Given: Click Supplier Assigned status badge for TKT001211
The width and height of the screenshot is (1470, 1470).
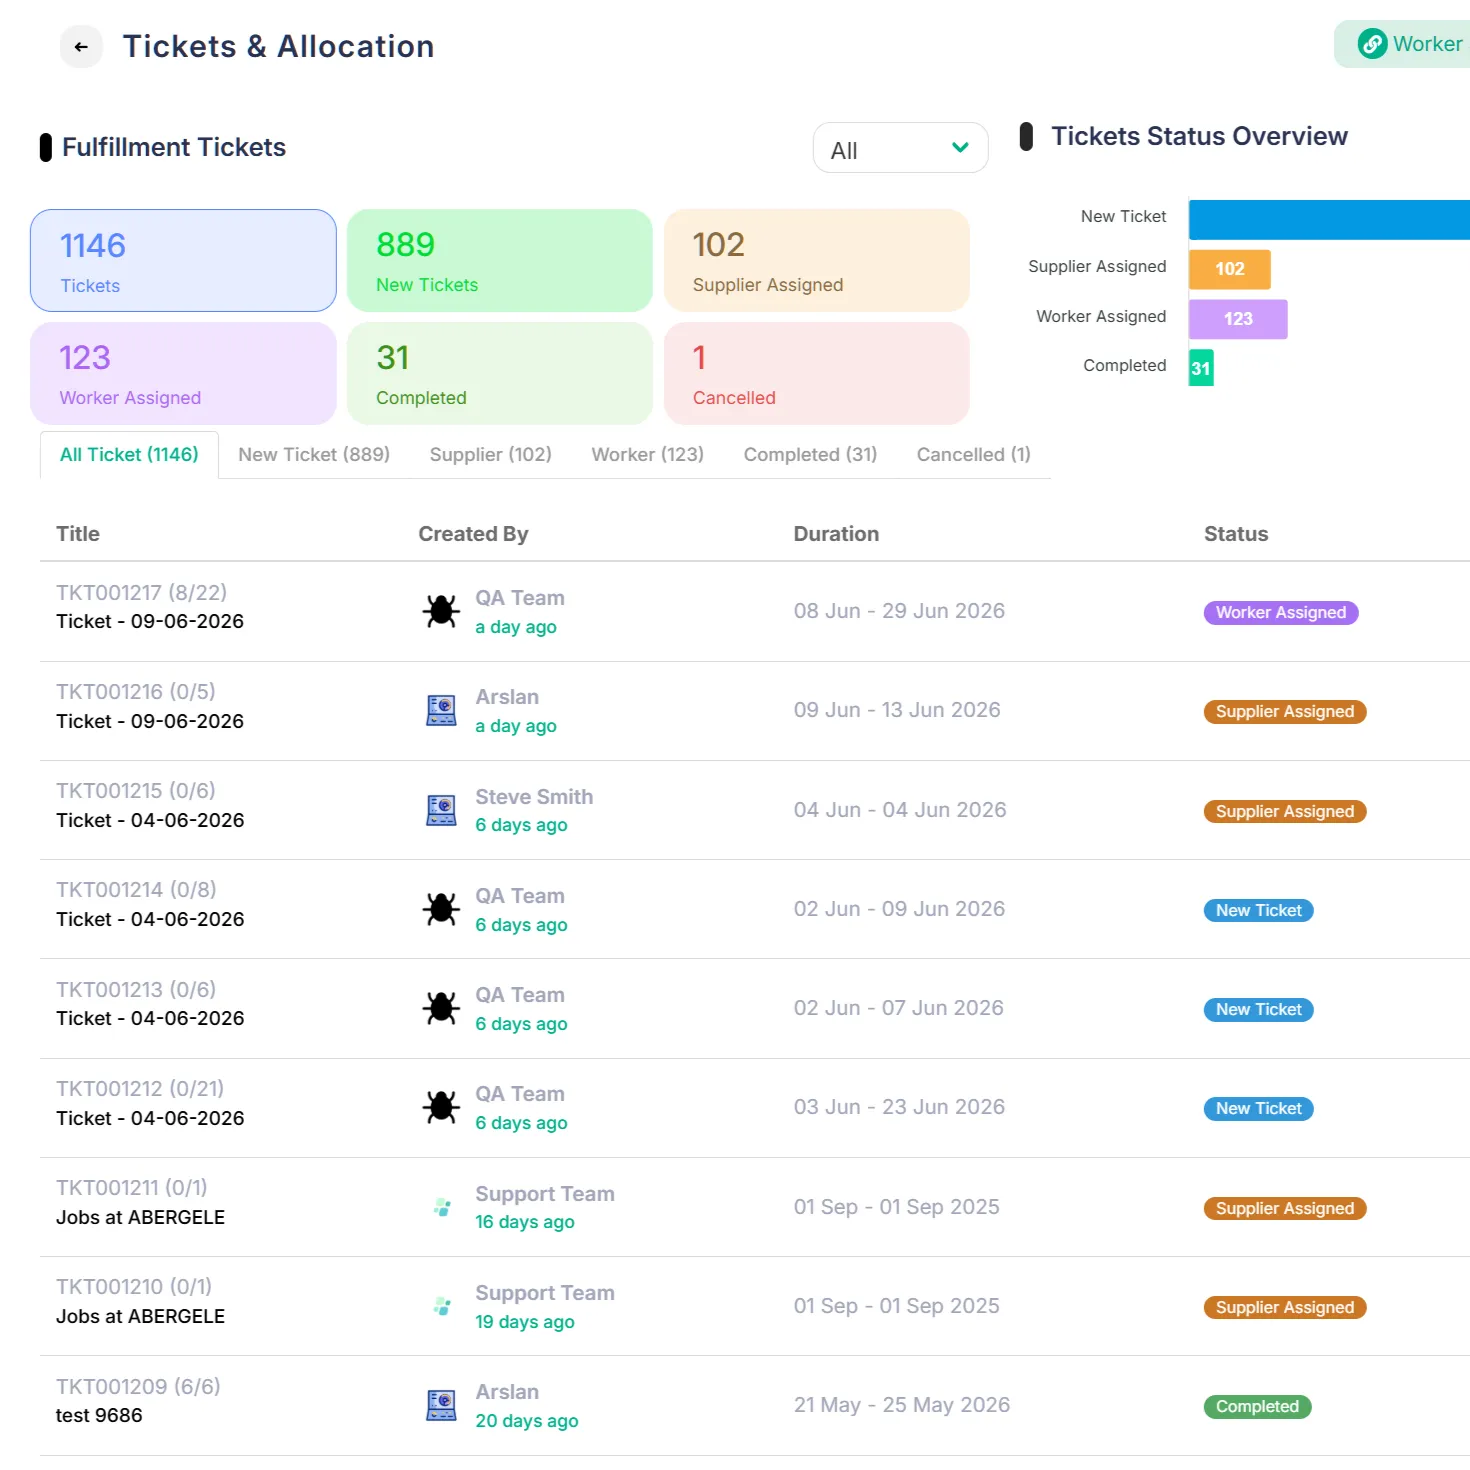Looking at the screenshot, I should click(1285, 1209).
